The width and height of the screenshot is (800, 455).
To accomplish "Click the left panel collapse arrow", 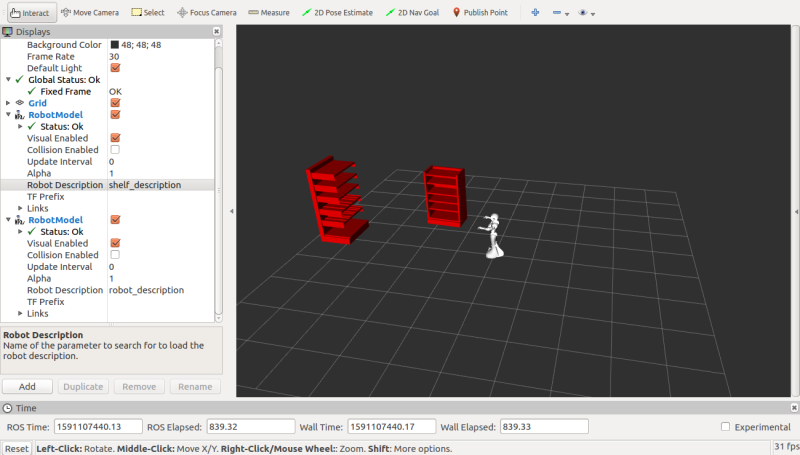I will [x=232, y=211].
